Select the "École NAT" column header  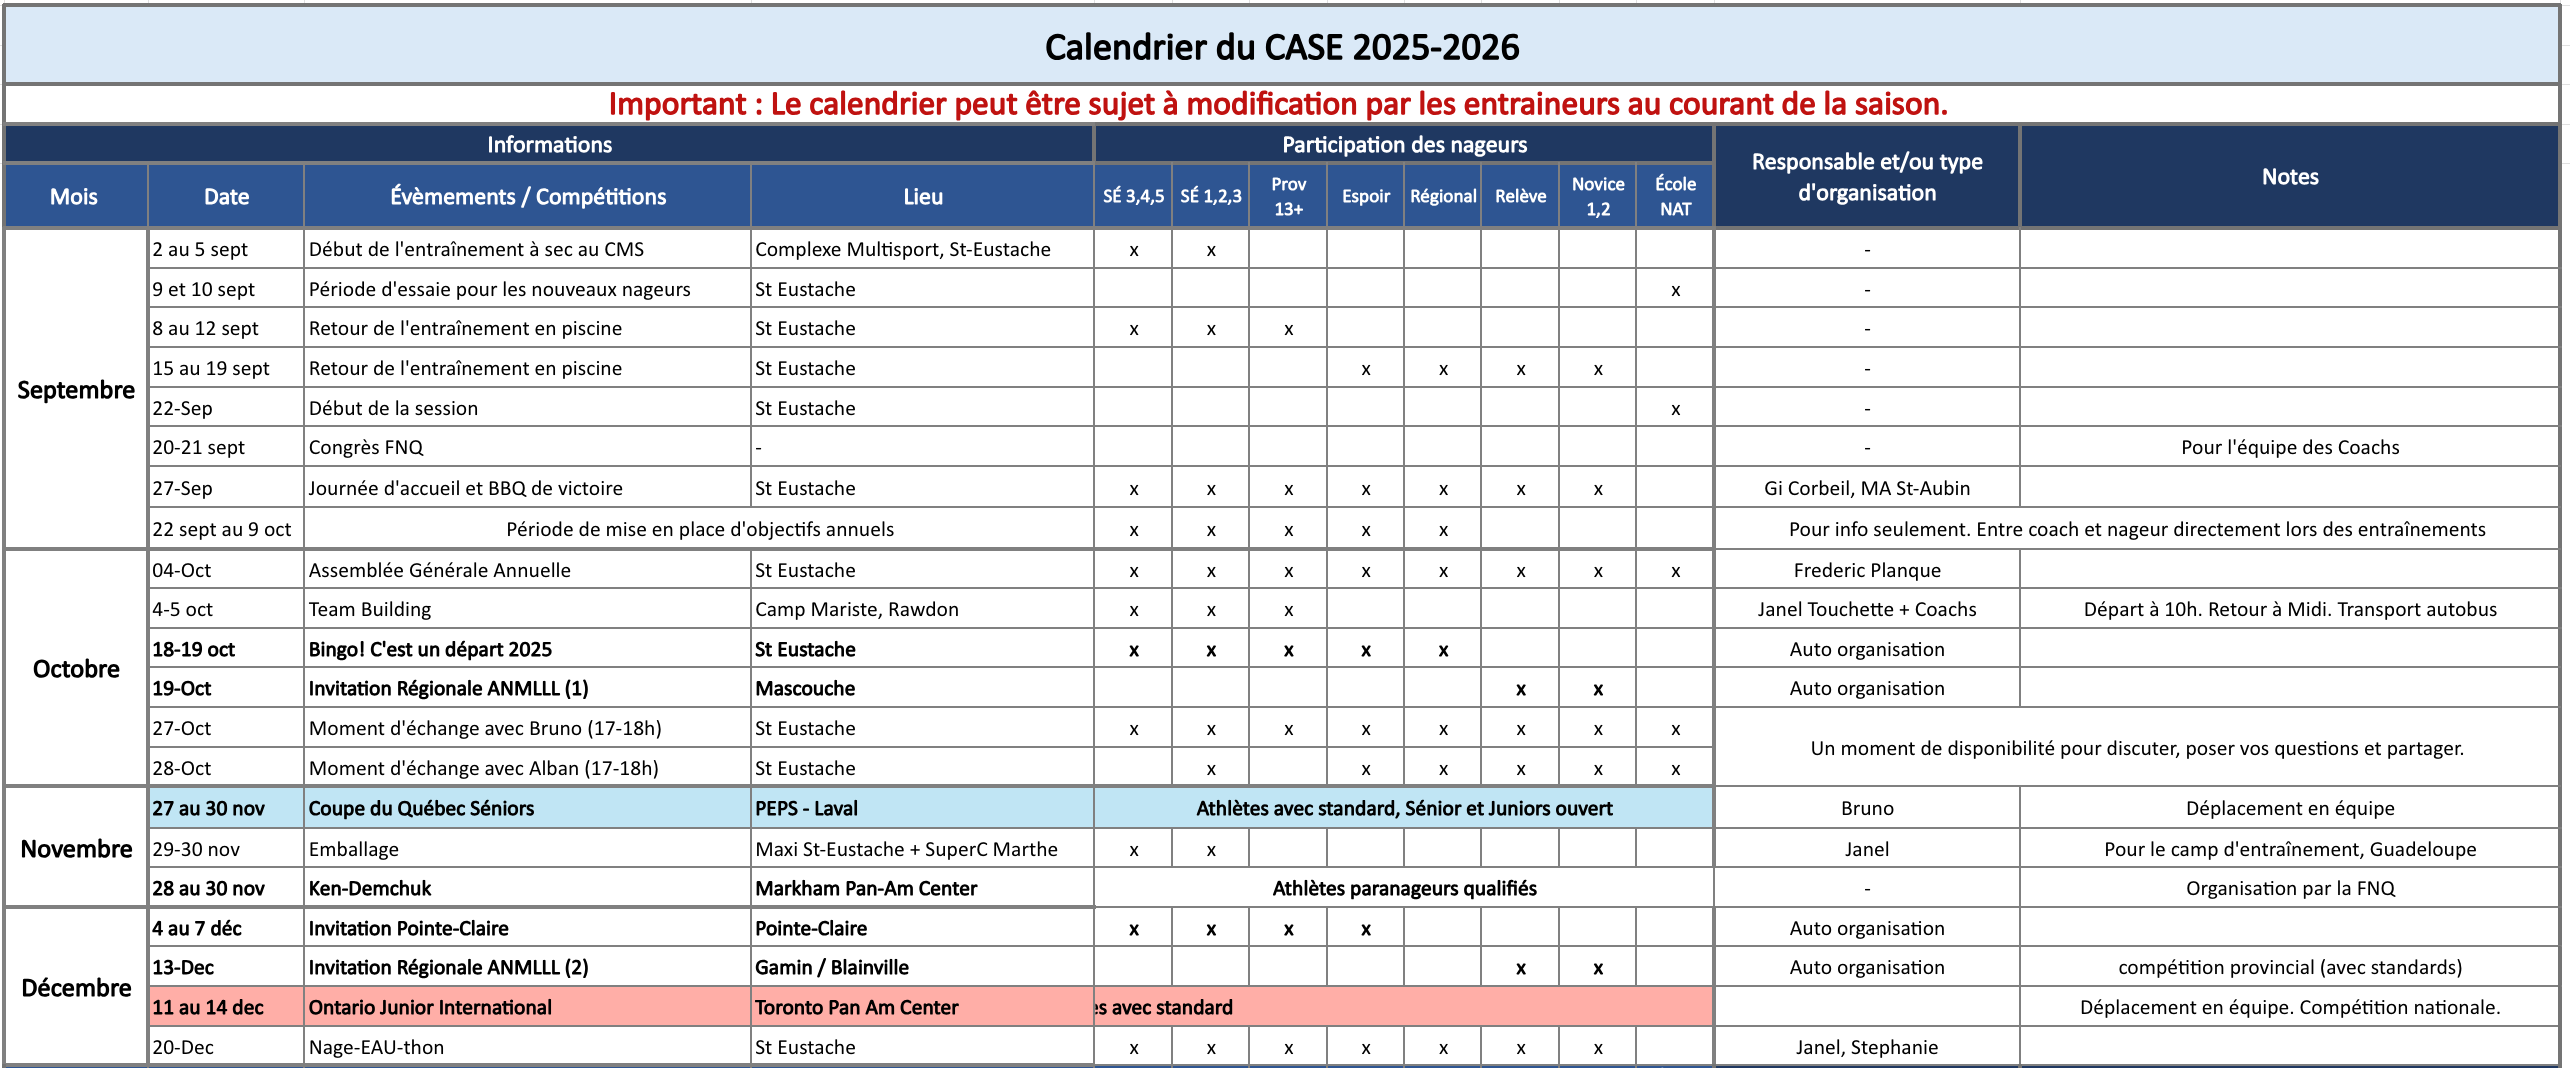pyautogui.click(x=1675, y=196)
